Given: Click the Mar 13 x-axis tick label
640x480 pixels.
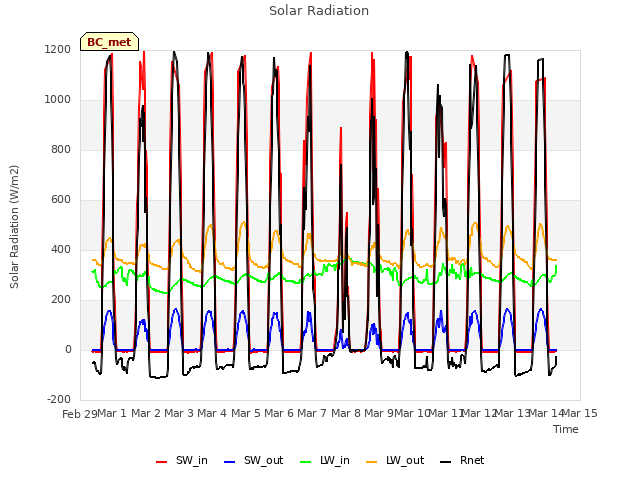Looking at the screenshot, I should (x=513, y=413).
